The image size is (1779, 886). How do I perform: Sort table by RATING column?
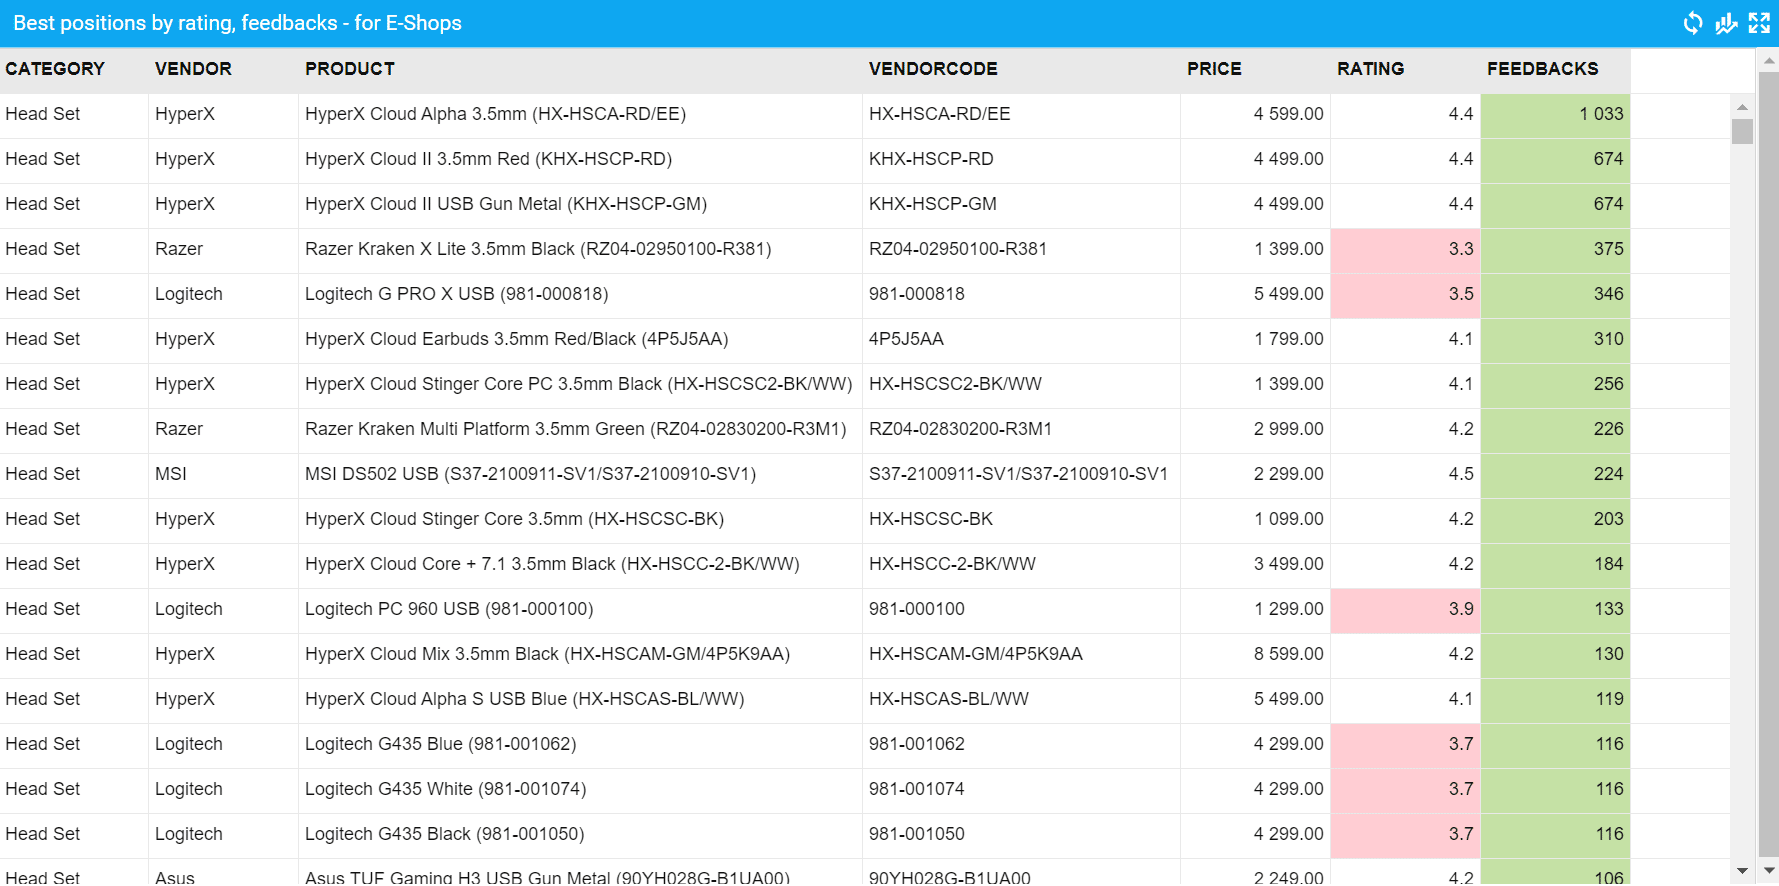1370,69
